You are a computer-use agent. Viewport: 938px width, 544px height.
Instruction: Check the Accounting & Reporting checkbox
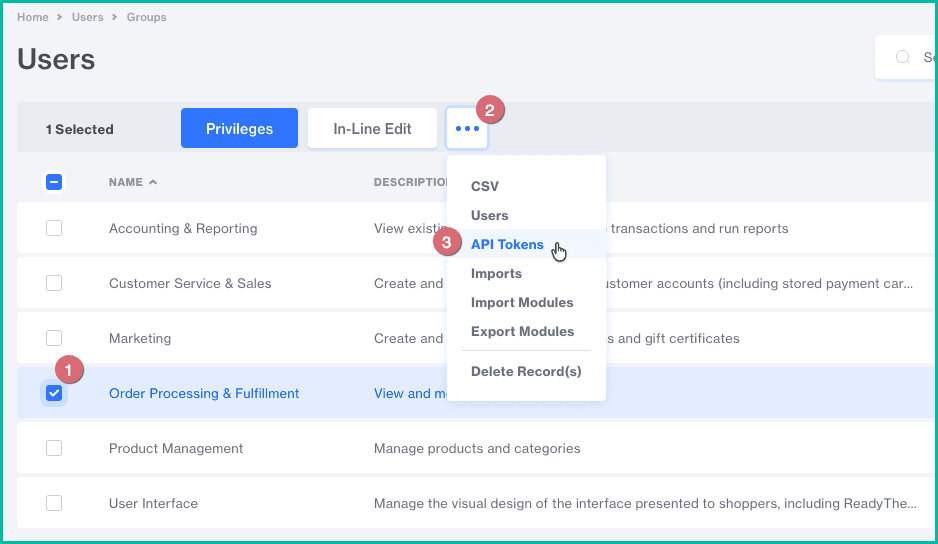click(54, 228)
